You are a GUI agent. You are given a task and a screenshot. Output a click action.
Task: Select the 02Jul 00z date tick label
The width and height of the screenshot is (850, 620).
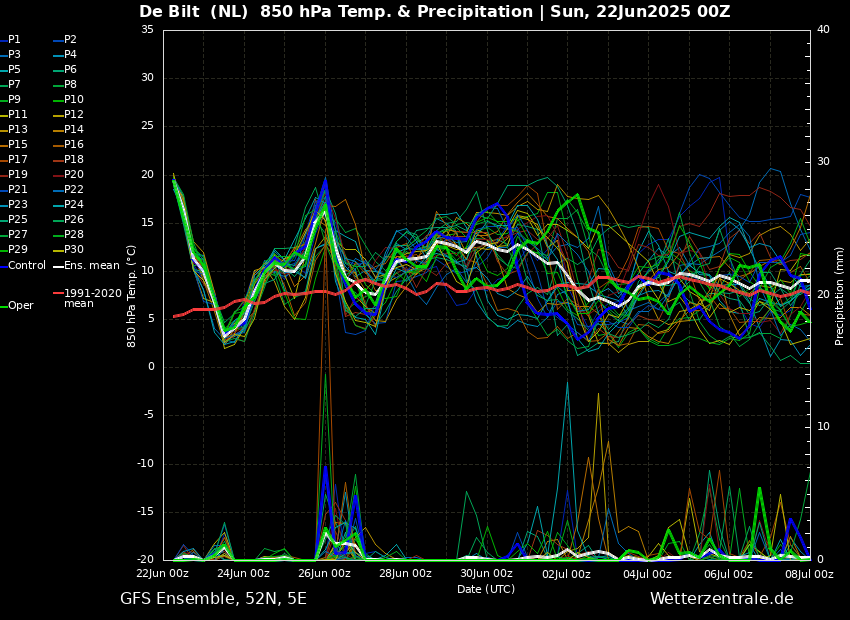click(567, 574)
